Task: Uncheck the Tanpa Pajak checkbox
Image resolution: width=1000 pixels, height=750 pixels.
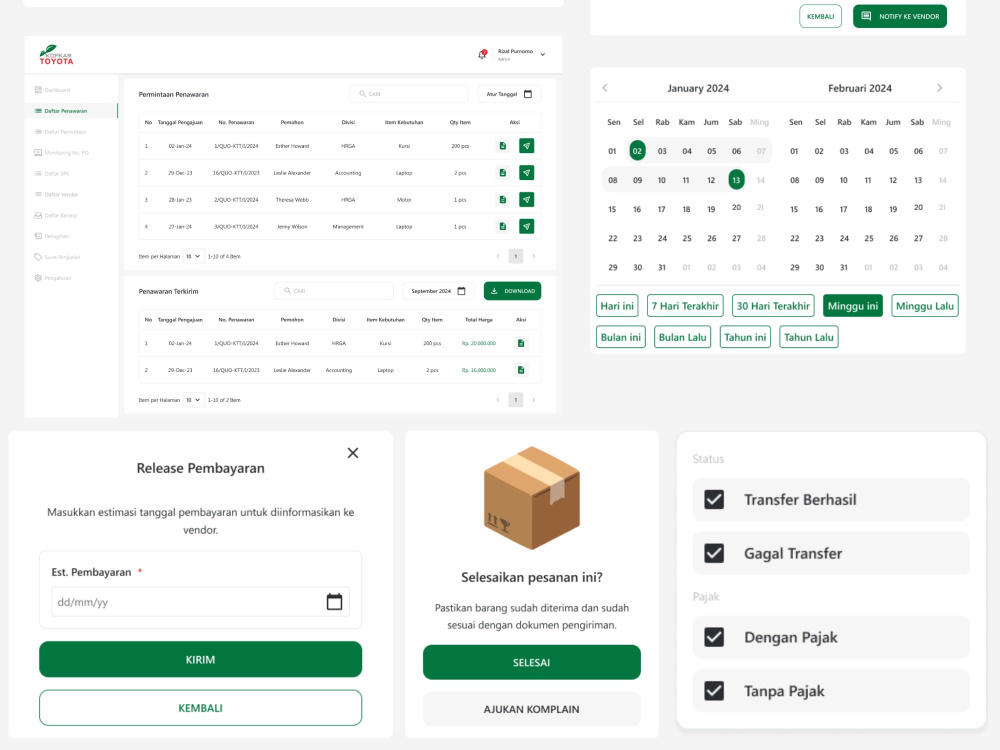Action: pos(714,691)
